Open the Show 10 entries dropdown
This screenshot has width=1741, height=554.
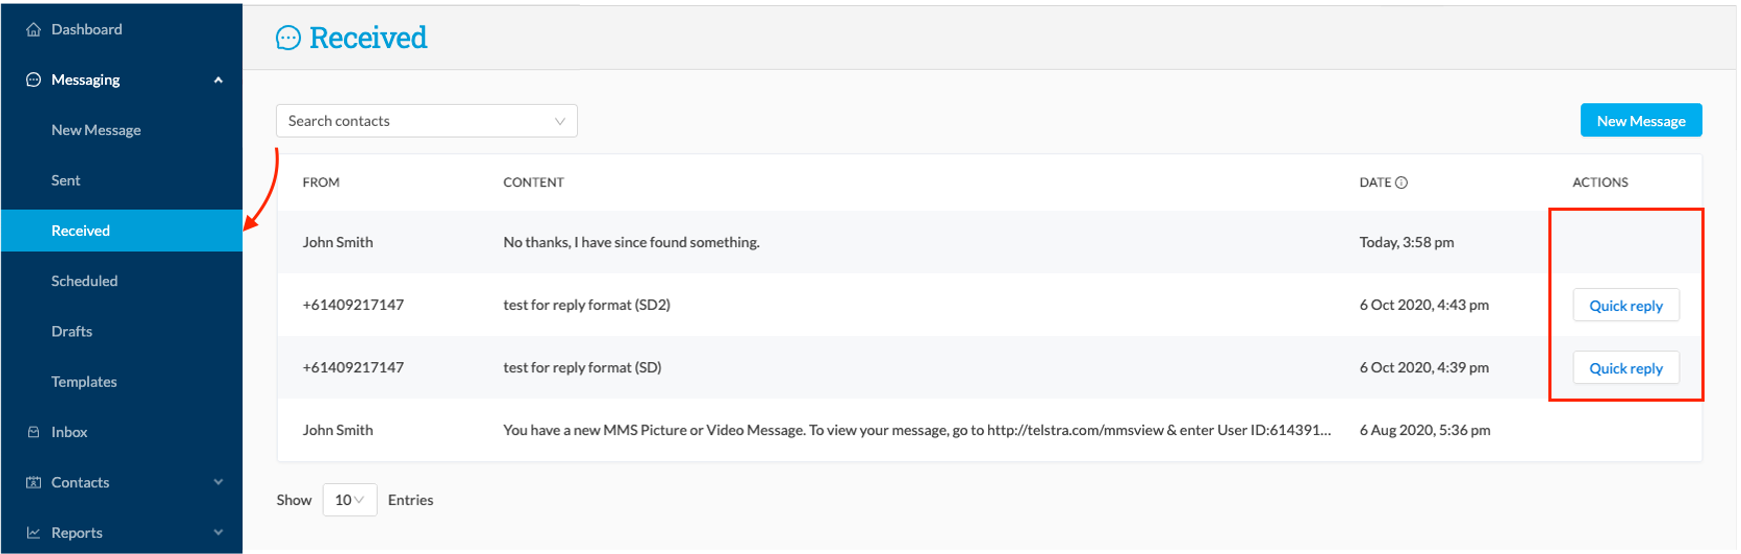[x=349, y=500]
